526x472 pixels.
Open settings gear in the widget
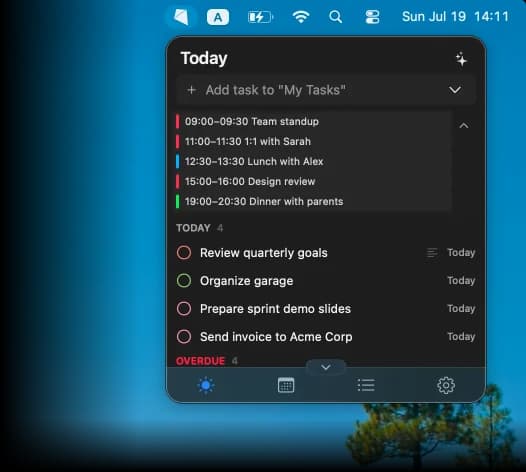click(x=446, y=385)
